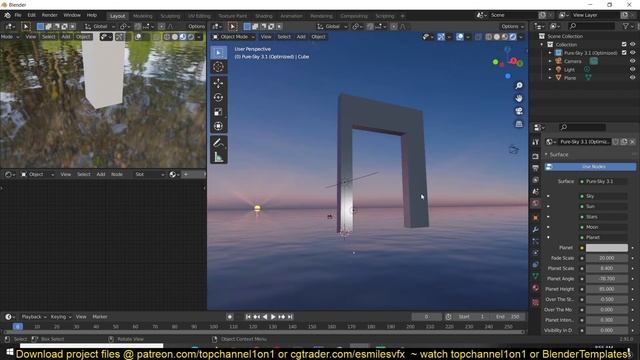Open main viewport Options dropdown
The width and height of the screenshot is (640, 360).
tap(512, 27)
